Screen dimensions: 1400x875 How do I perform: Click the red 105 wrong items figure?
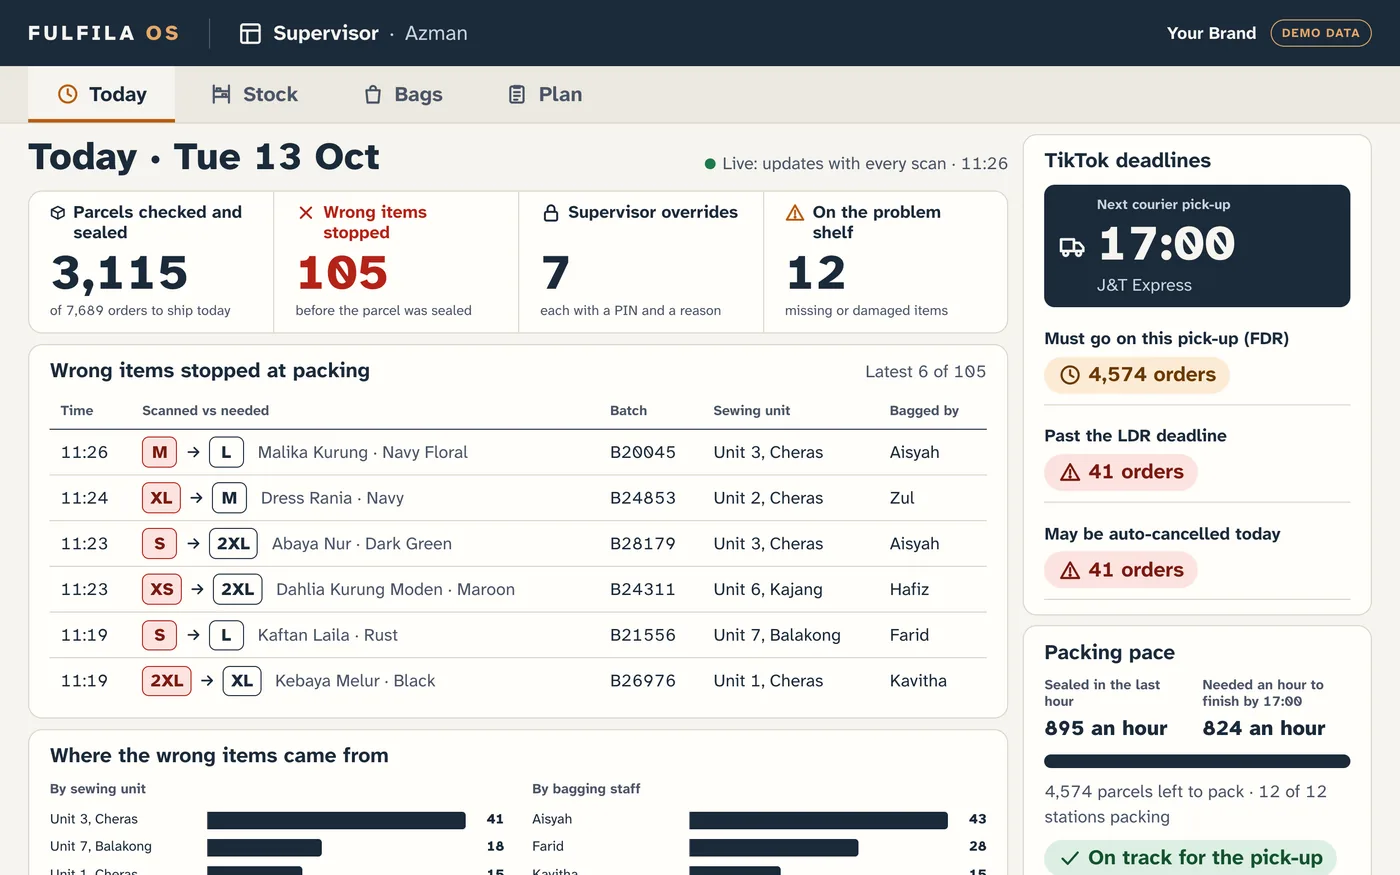342,273
